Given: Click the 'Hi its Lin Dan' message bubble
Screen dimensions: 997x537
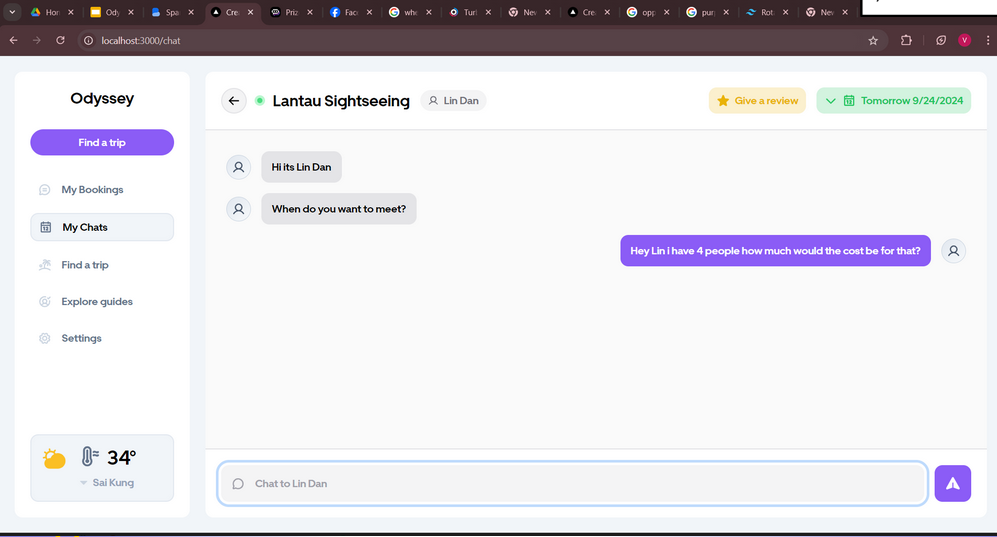Looking at the screenshot, I should pos(301,167).
